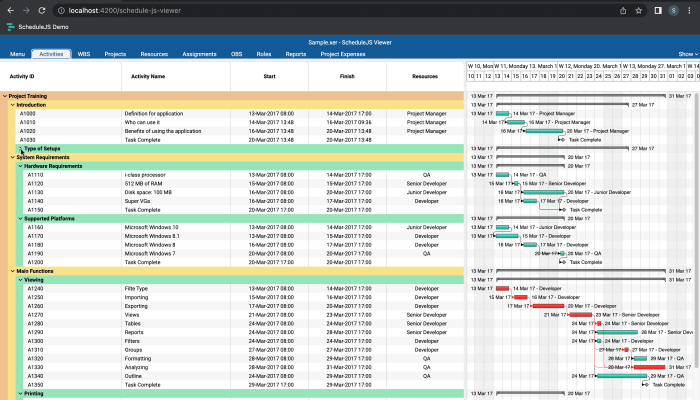The height and width of the screenshot is (400, 700).
Task: Click the Start column header
Action: (270, 76)
